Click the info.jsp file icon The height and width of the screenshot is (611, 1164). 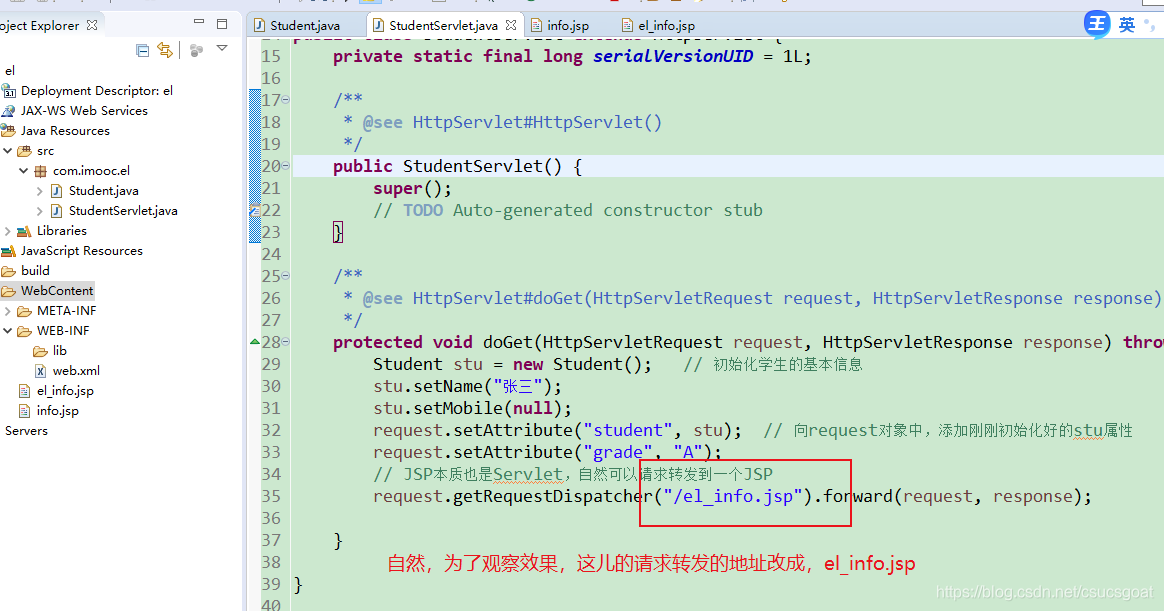coord(24,411)
